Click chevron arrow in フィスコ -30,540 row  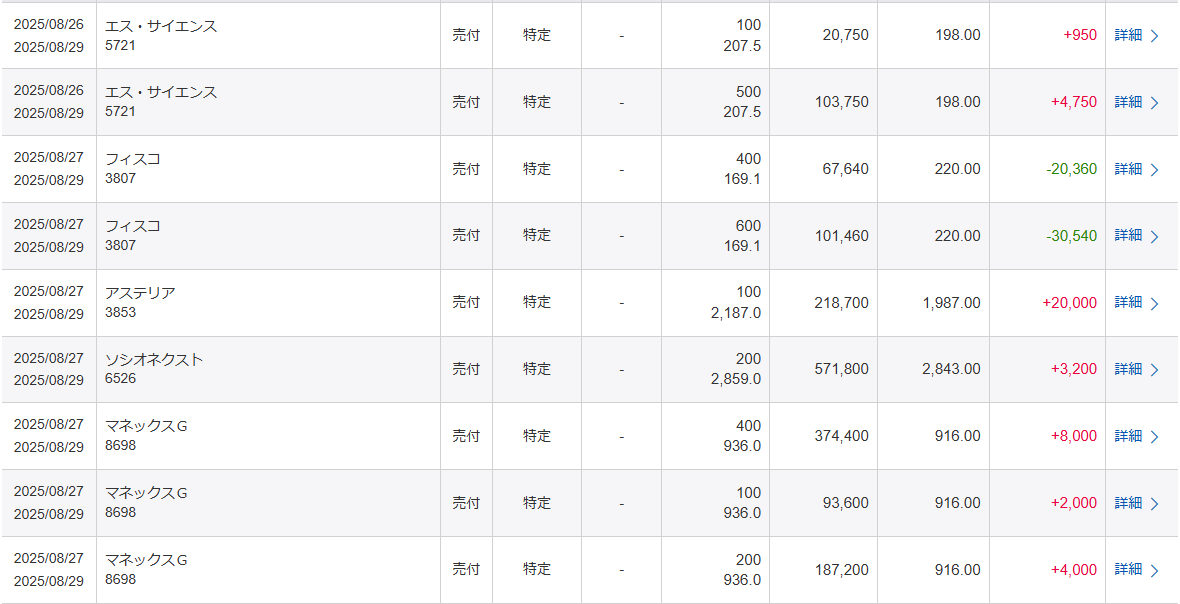1155,237
